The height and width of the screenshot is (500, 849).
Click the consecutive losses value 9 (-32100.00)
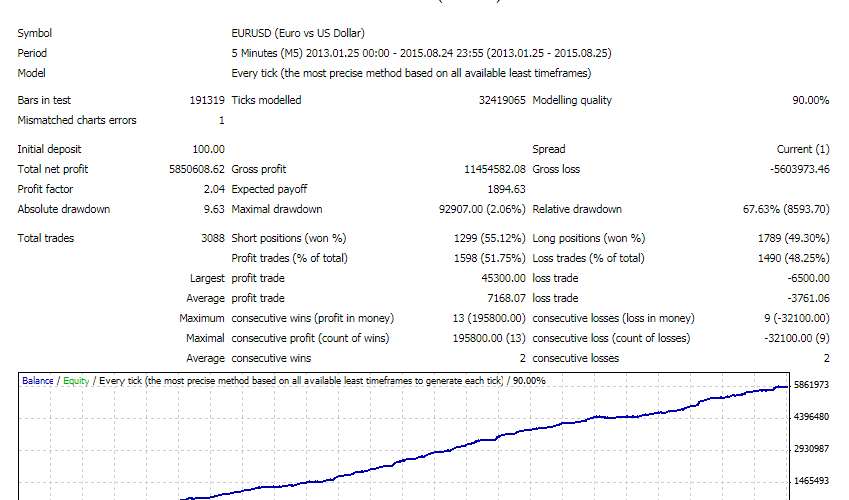coord(797,319)
